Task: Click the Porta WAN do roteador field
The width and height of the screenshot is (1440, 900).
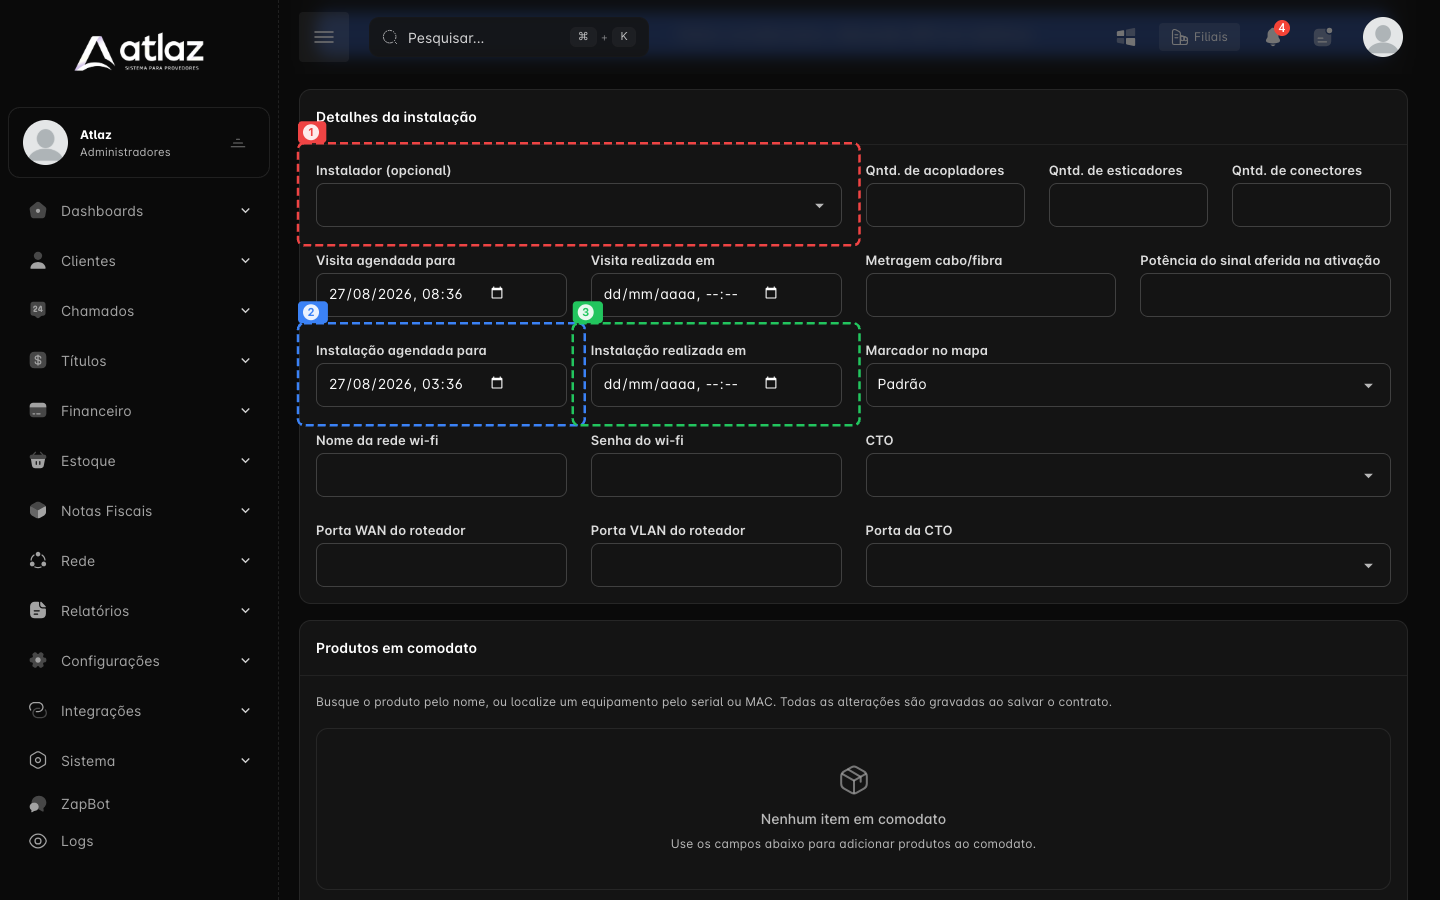Action: (441, 565)
